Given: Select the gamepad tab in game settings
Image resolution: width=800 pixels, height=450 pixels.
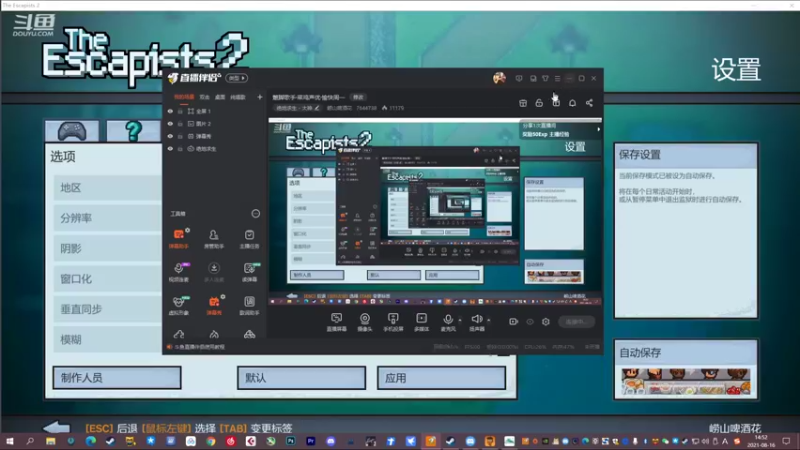Looking at the screenshot, I should point(72,132).
